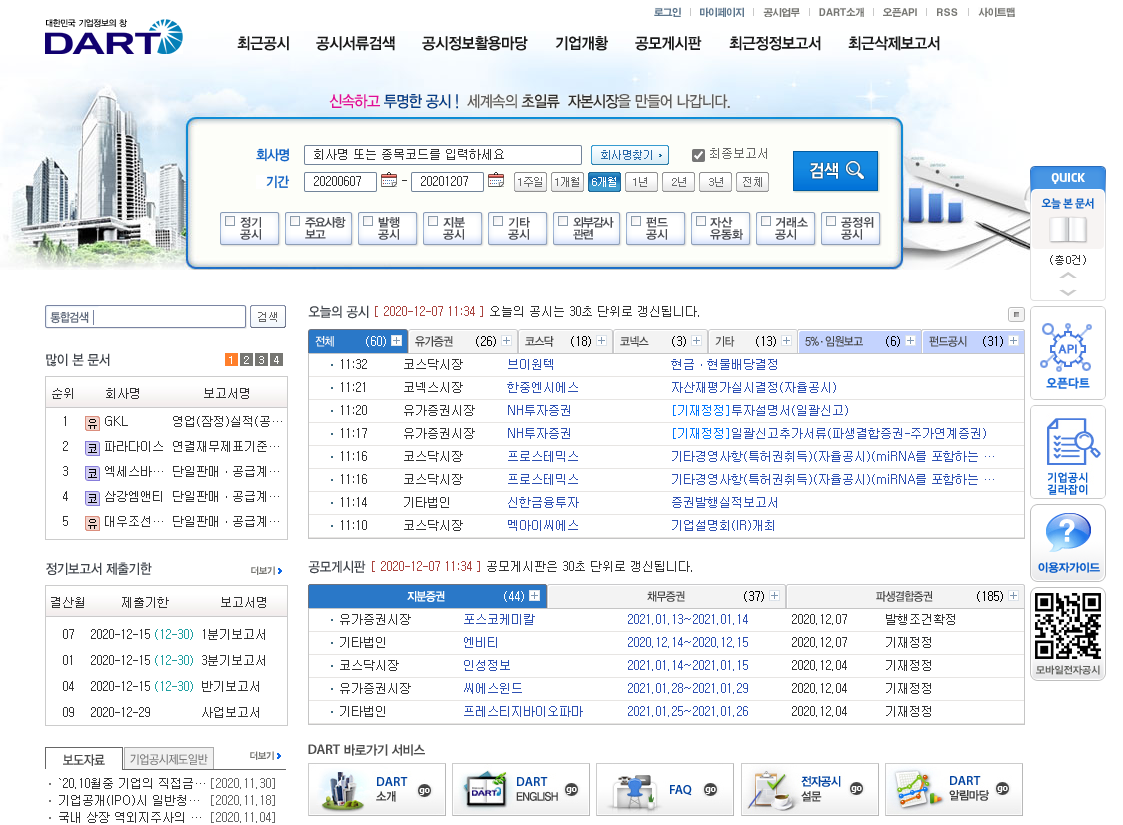This screenshot has height=825, width=1123.
Task: Select the 1년 period button
Action: (640, 182)
